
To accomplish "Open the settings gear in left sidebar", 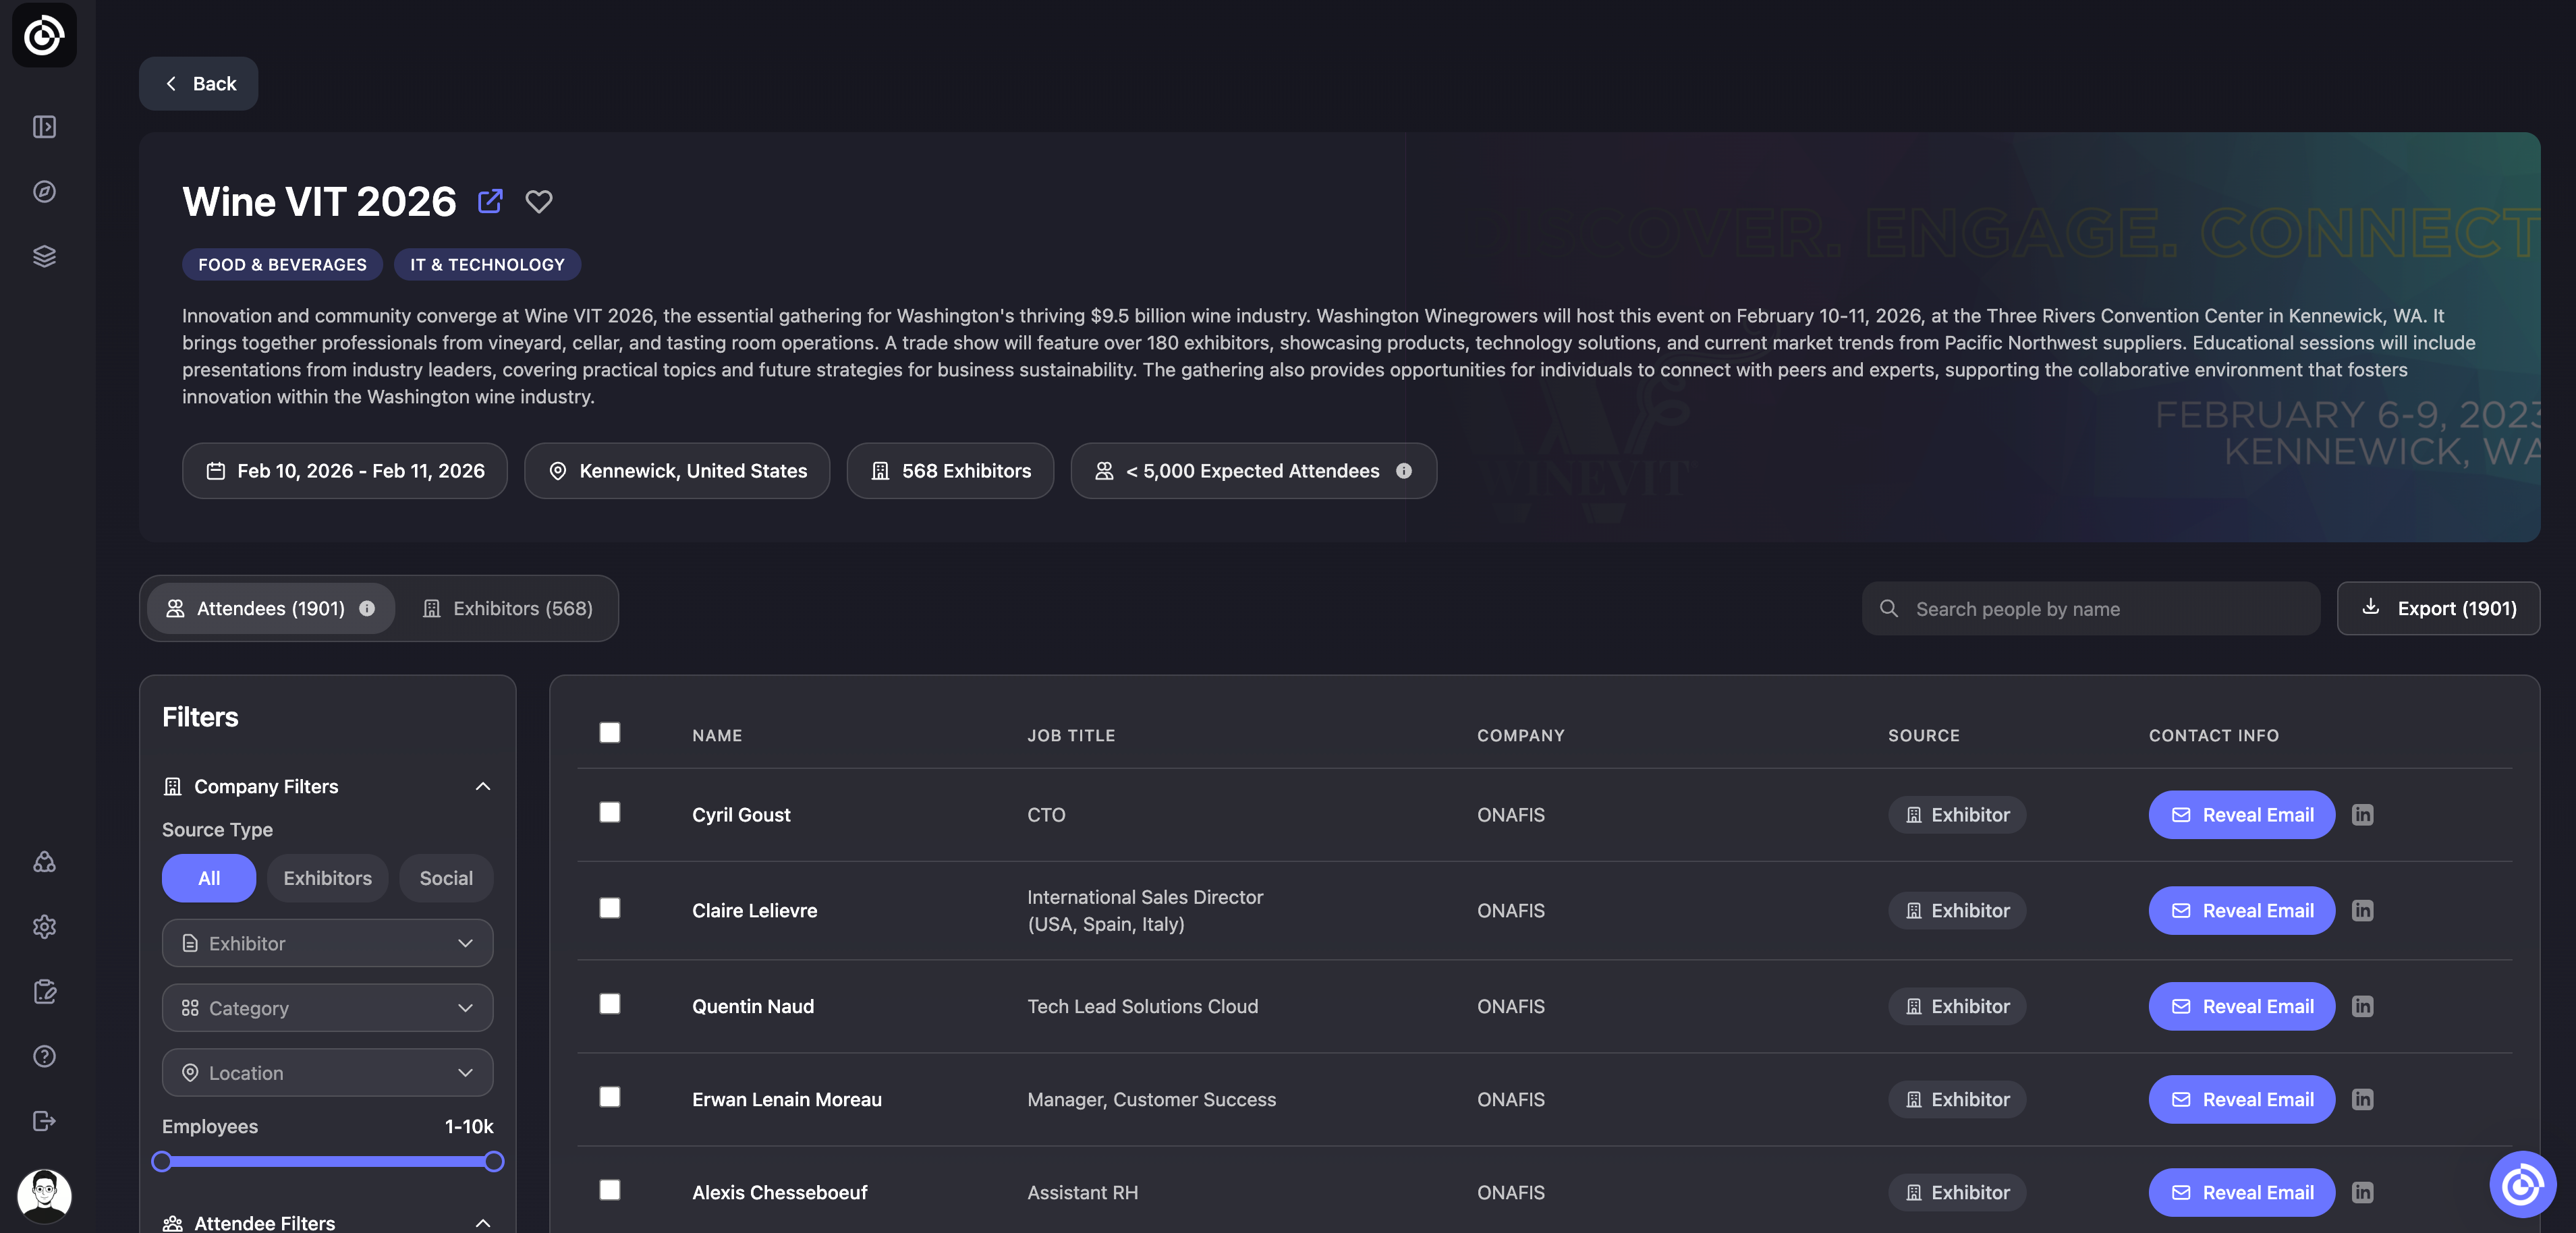I will click(x=44, y=927).
